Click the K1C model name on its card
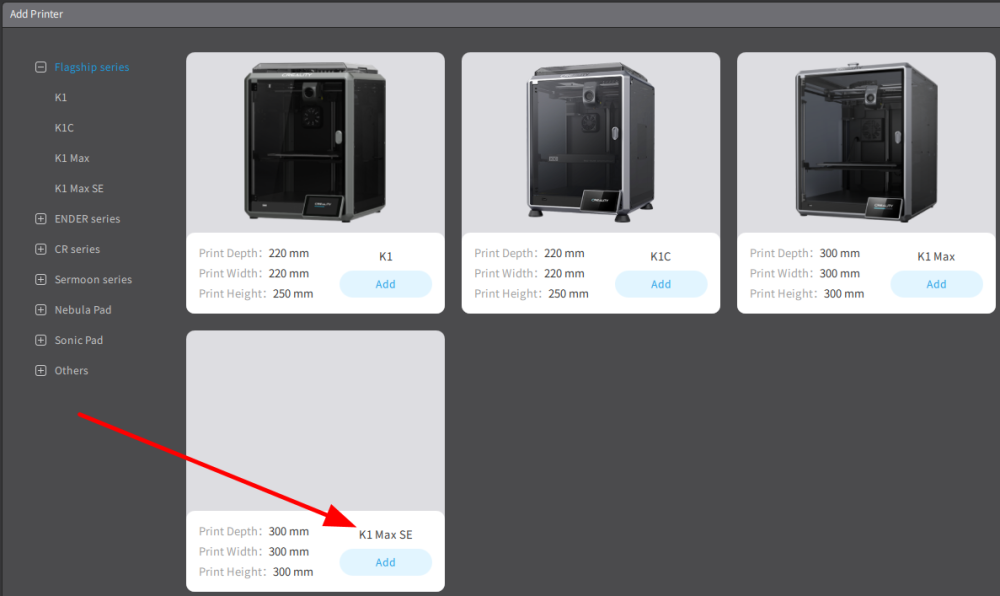Screen dimensions: 1000x596 (661, 256)
